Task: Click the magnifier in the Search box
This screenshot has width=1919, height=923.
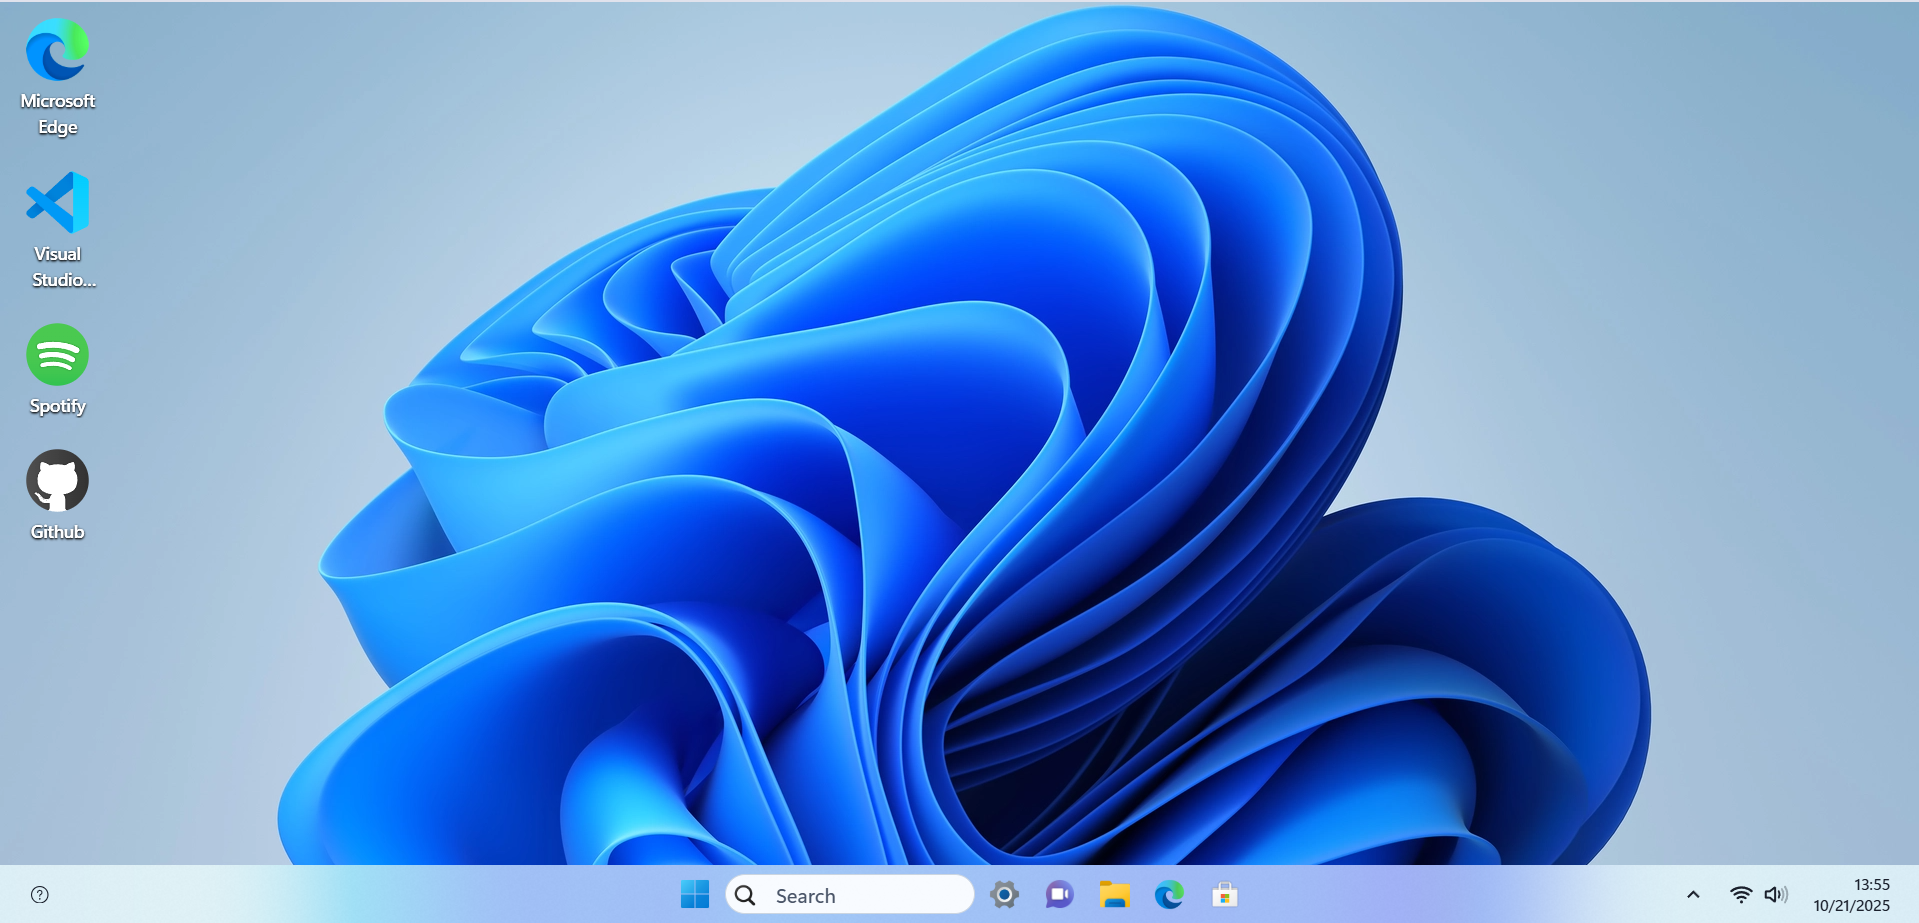Action: pos(745,895)
